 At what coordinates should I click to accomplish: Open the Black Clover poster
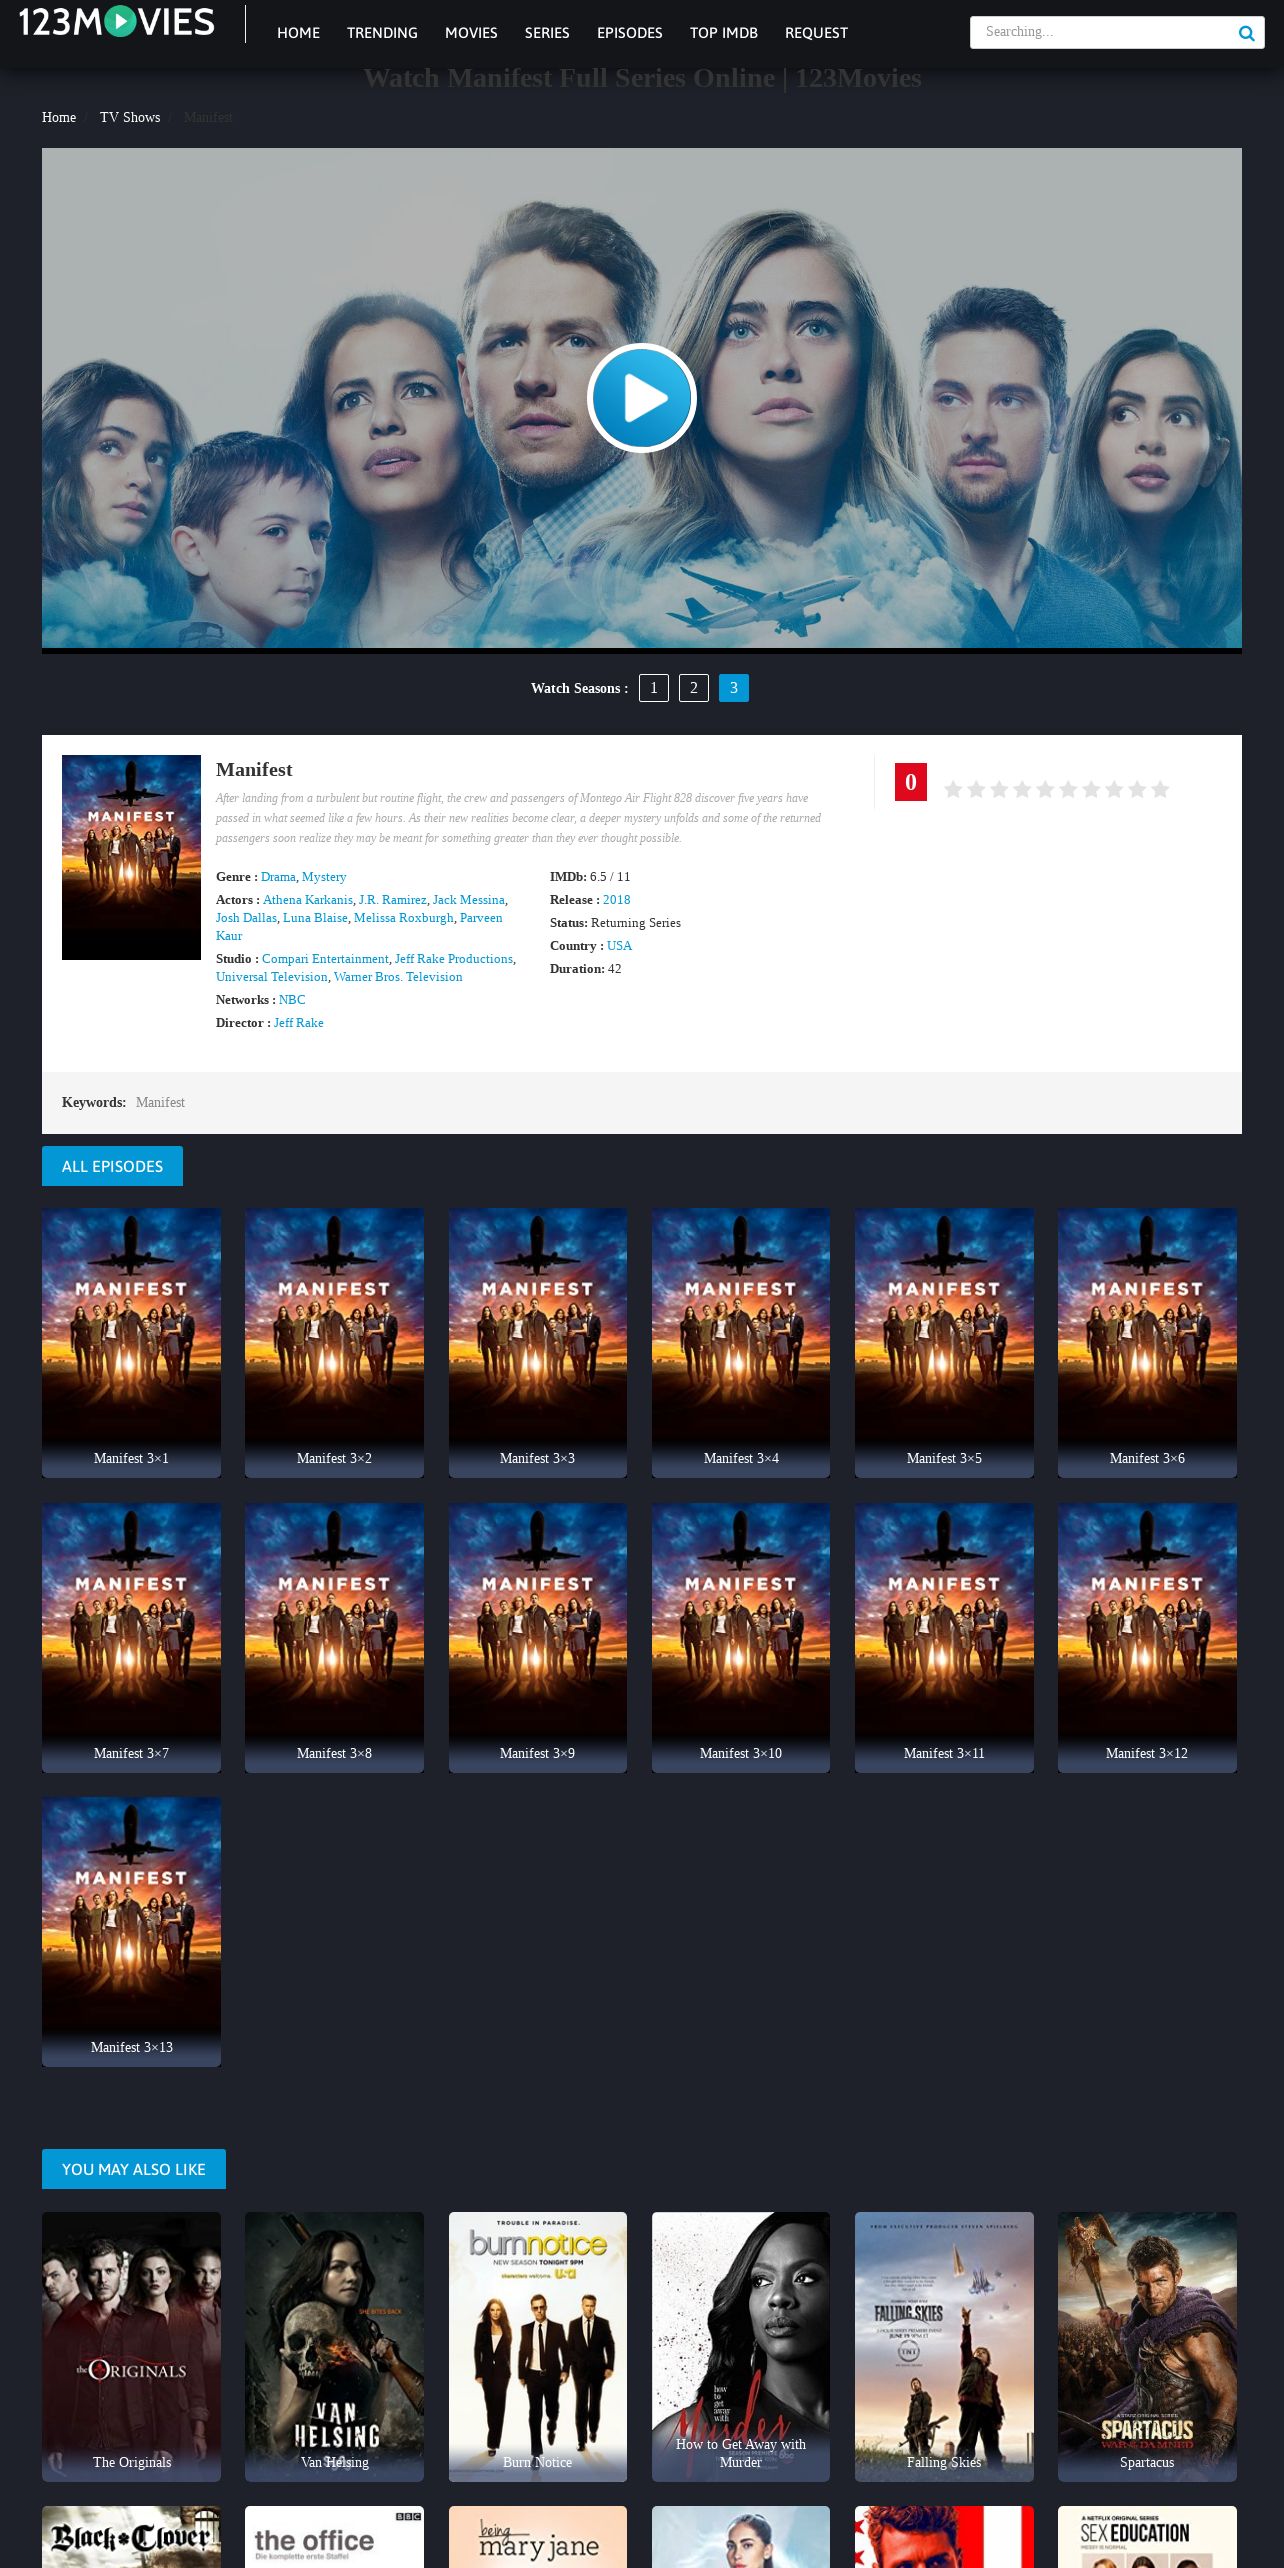(x=131, y=2537)
